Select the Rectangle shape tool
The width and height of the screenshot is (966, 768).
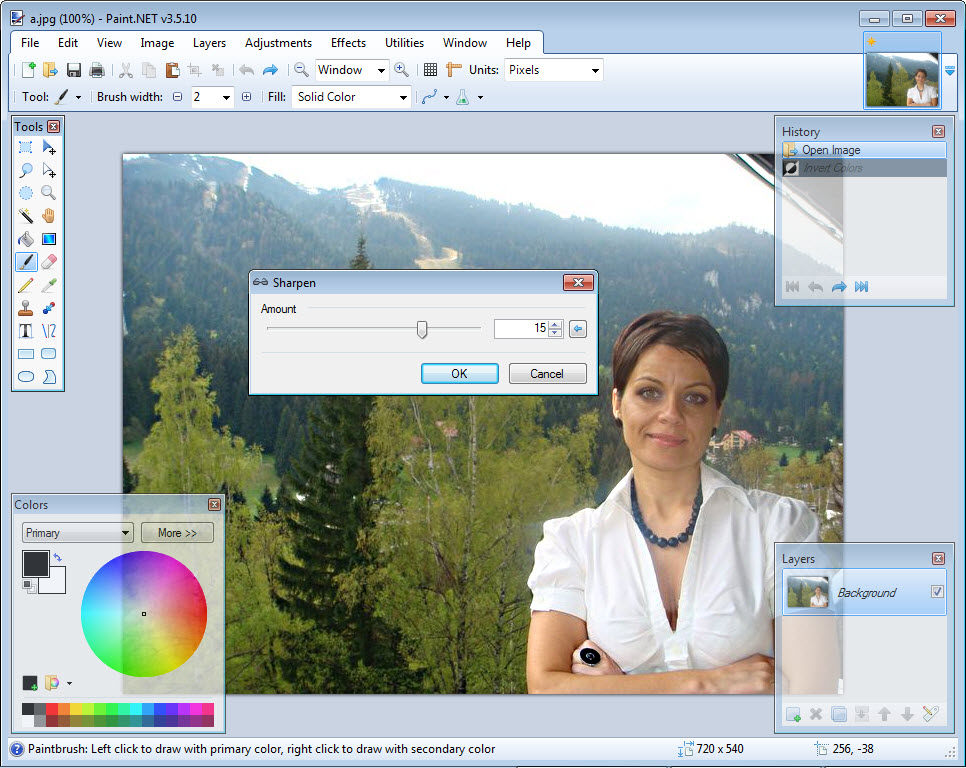(x=25, y=354)
